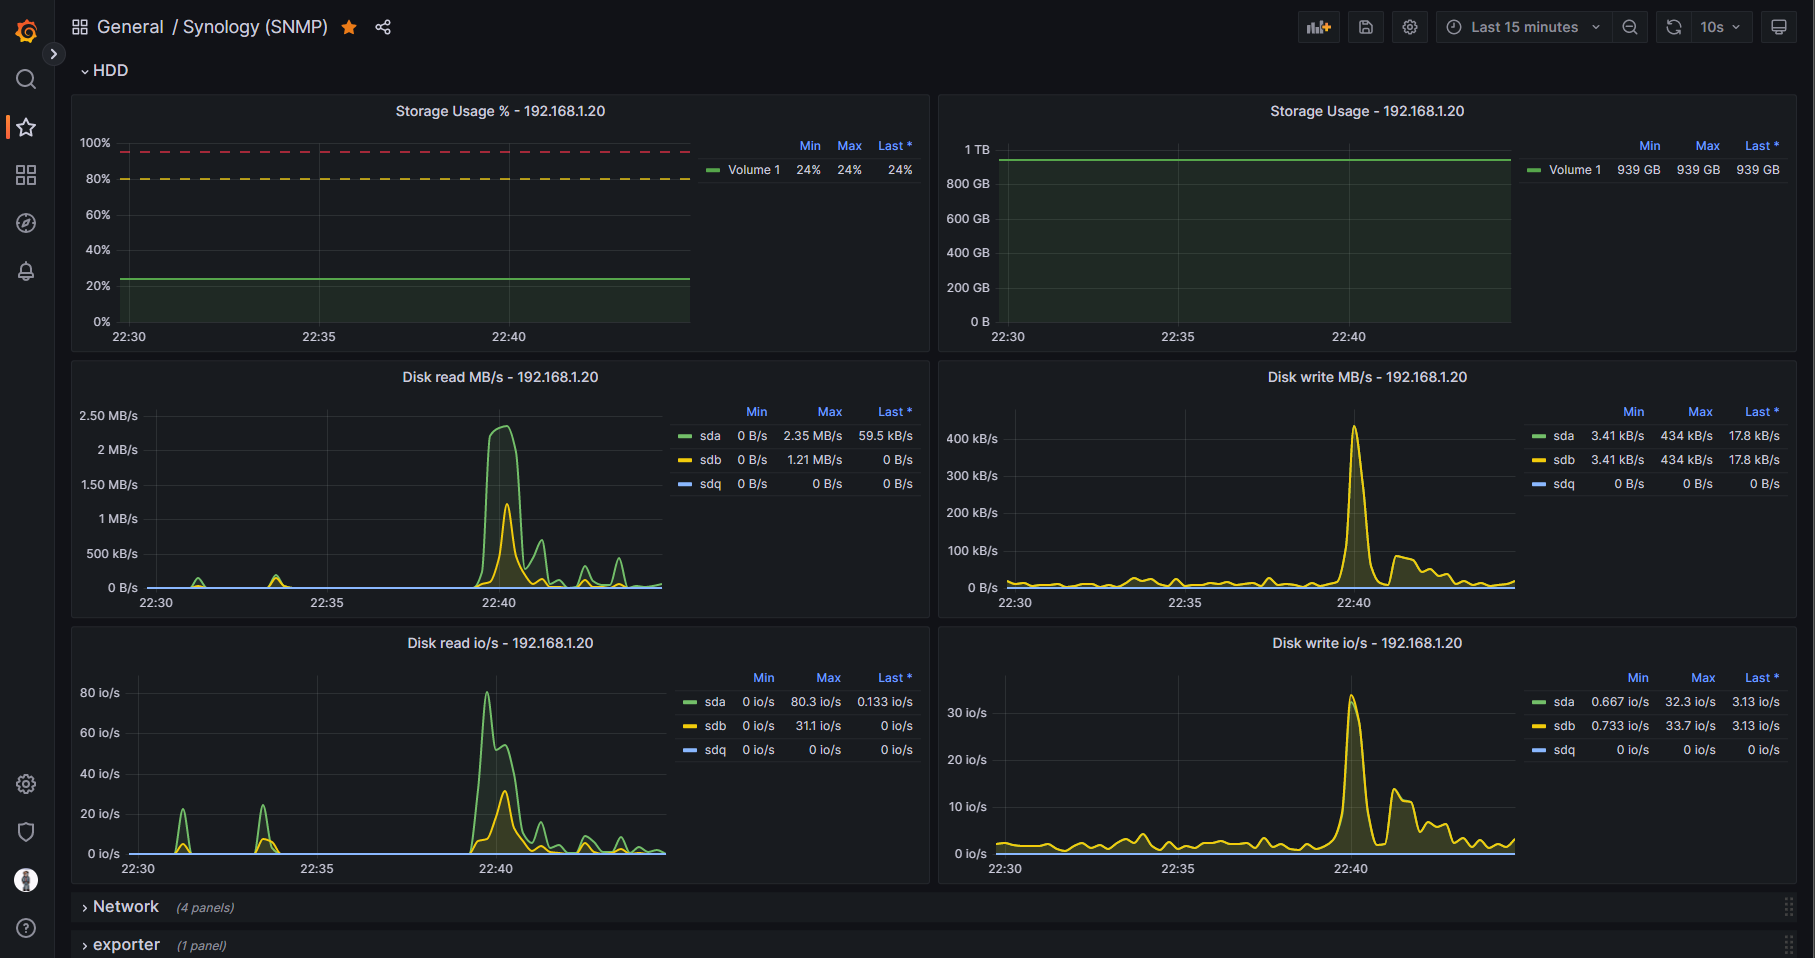1815x958 pixels.
Task: Click sda green color swatch in Disk read io/s
Action: 689,702
